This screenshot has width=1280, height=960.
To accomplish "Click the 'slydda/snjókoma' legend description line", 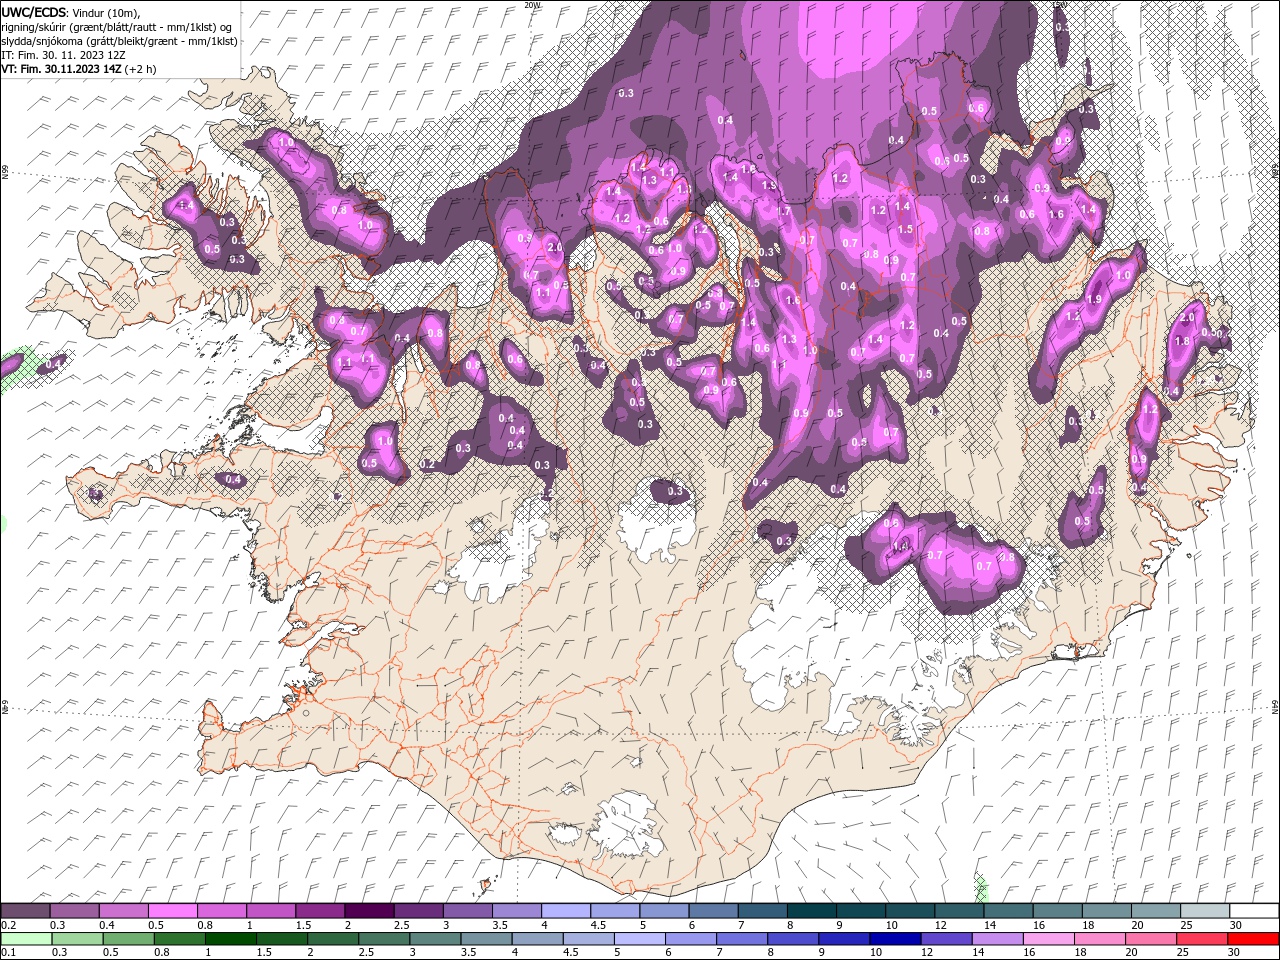I will (120, 41).
